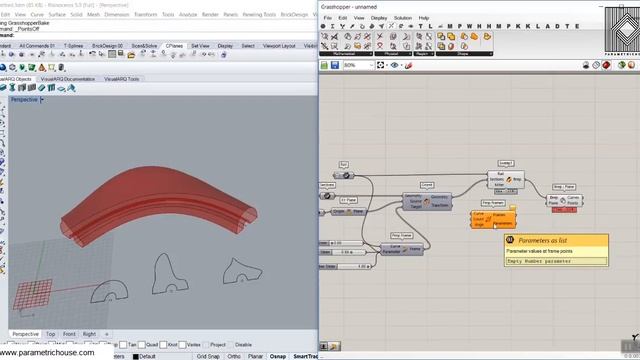Select Orient component on canvas
The width and height of the screenshot is (640, 360).
click(427, 202)
